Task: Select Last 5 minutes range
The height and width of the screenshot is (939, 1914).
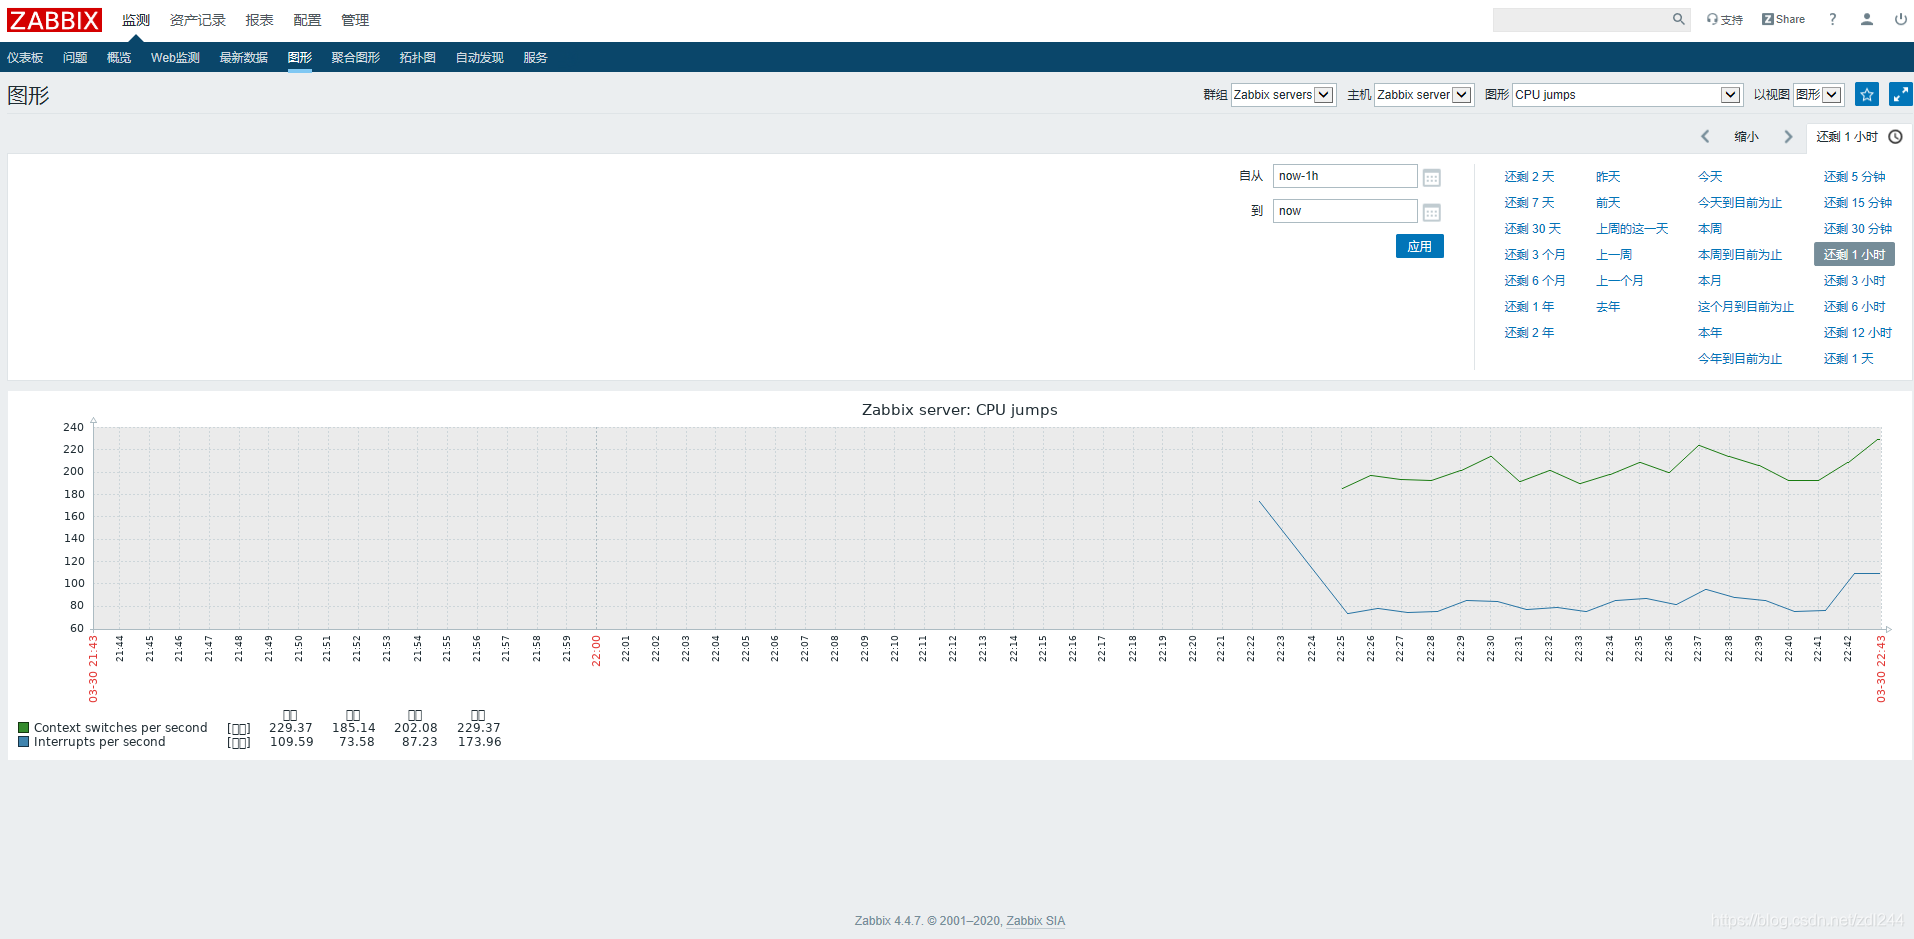Action: 1855,177
